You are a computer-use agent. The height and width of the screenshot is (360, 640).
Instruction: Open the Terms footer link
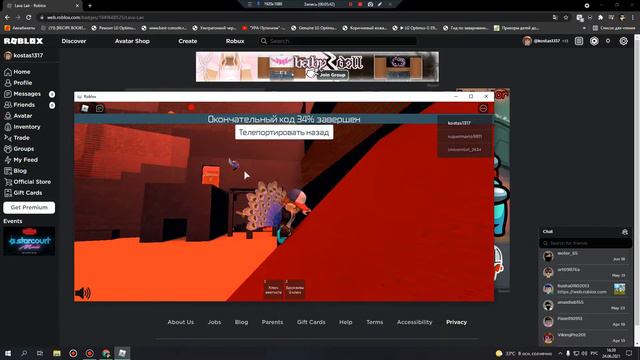click(x=375, y=322)
